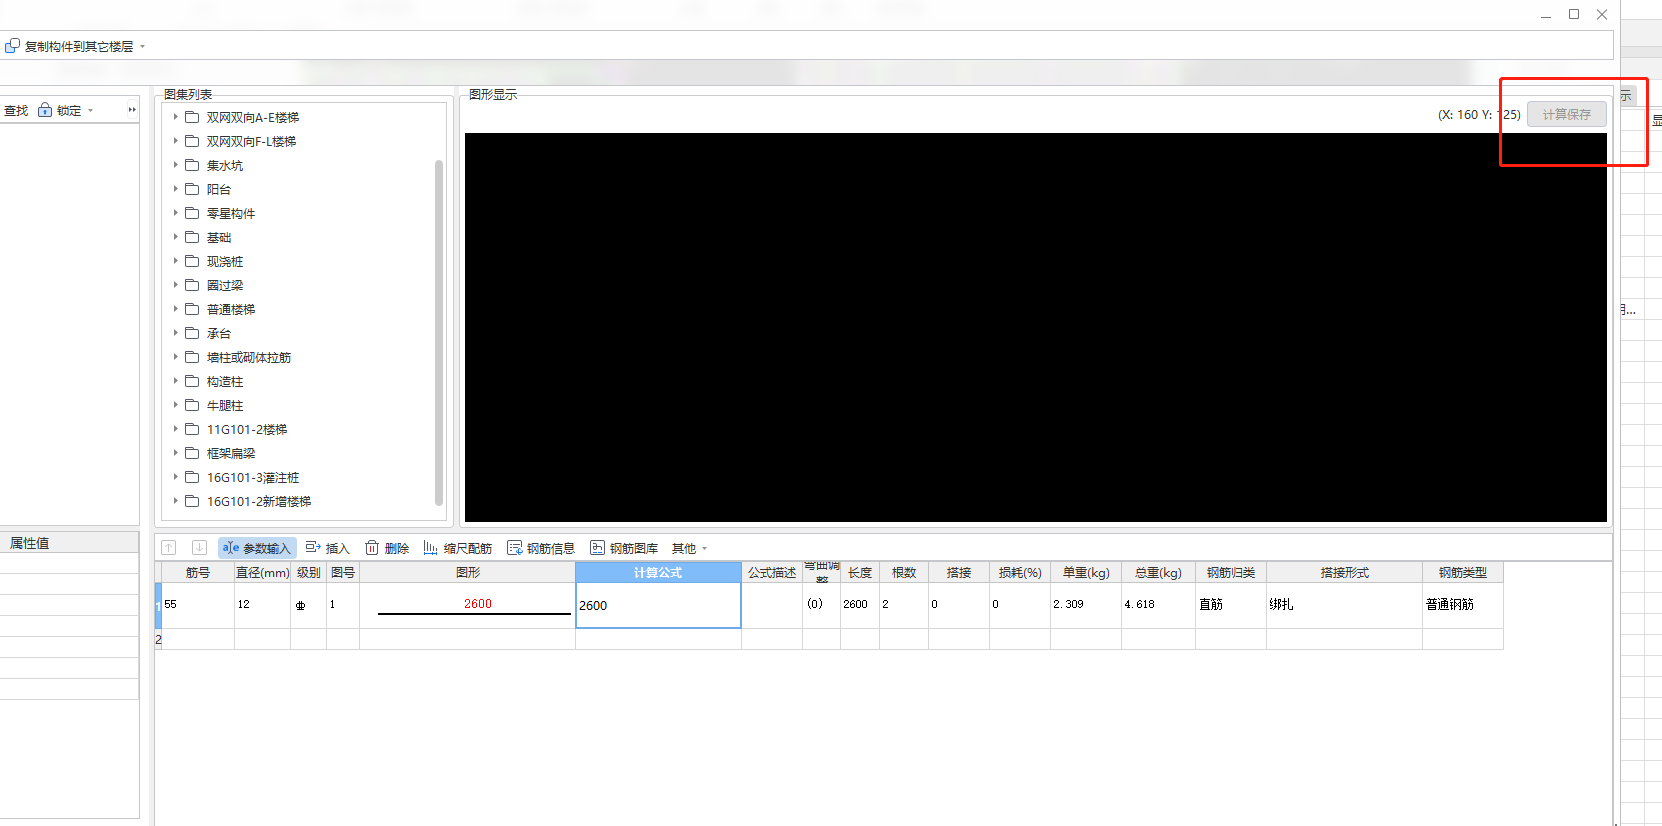1662x826 pixels.
Task: Click the 普通钢筋 cell in row 1
Action: click(x=1462, y=605)
